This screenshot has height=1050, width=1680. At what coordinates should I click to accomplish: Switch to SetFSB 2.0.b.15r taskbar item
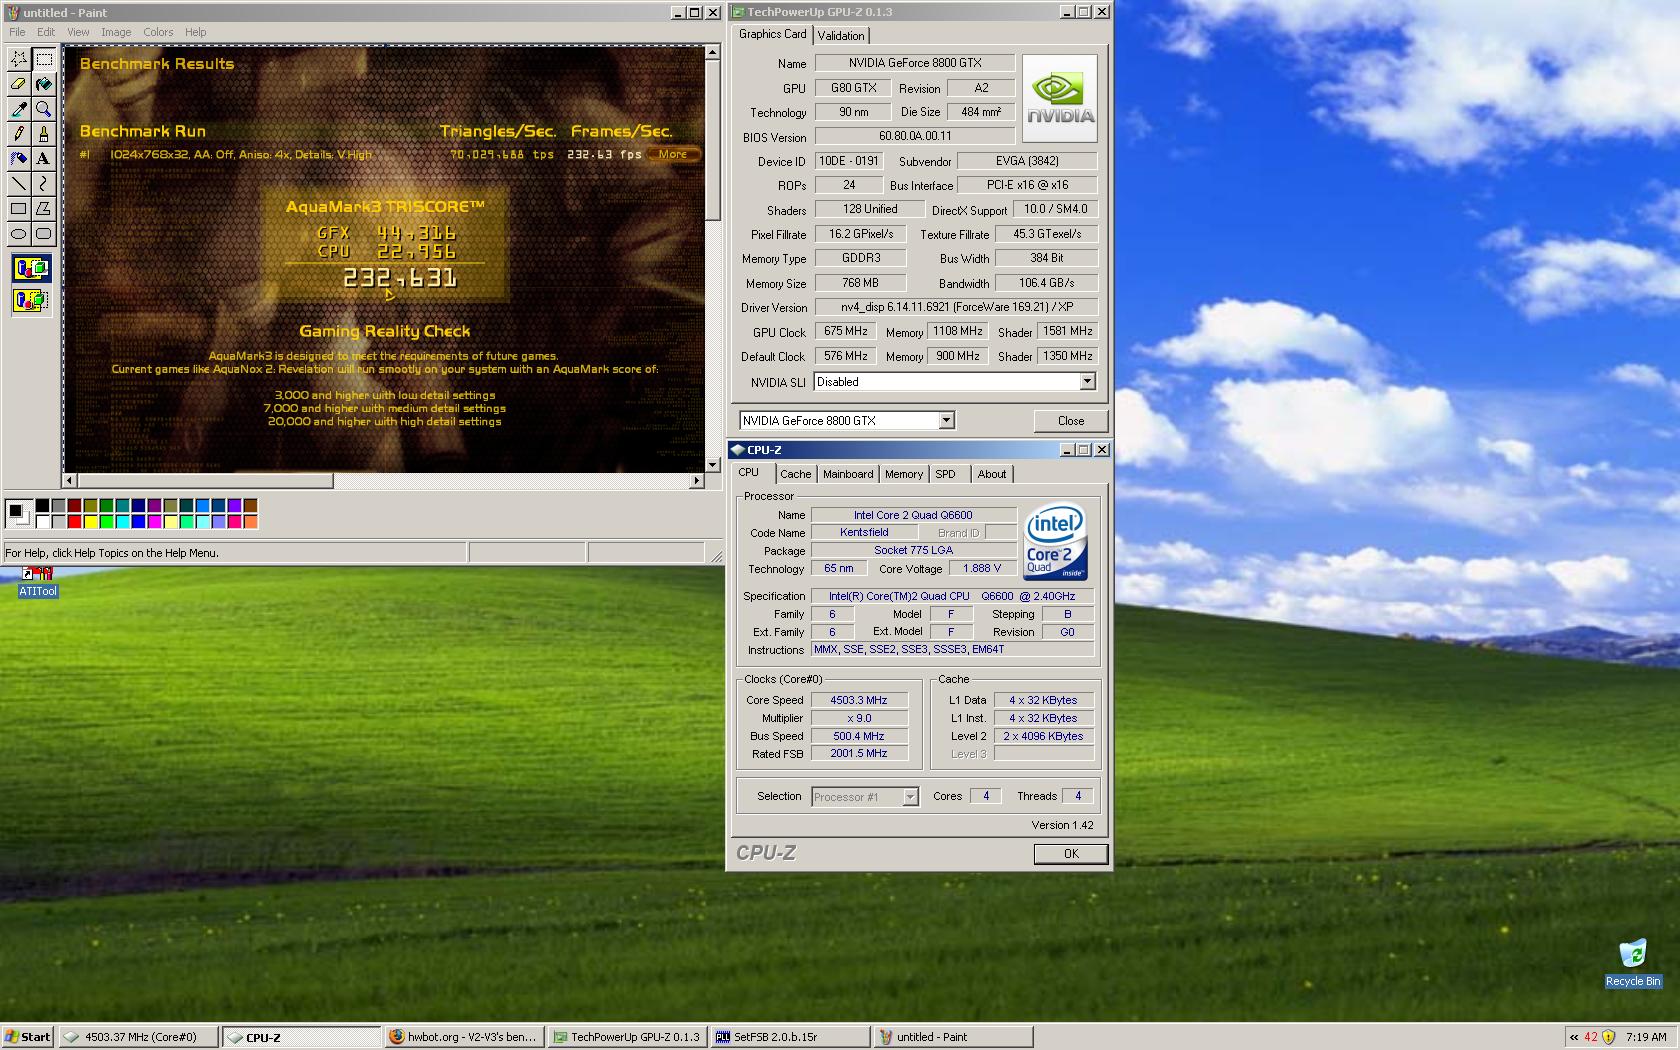[790, 1037]
